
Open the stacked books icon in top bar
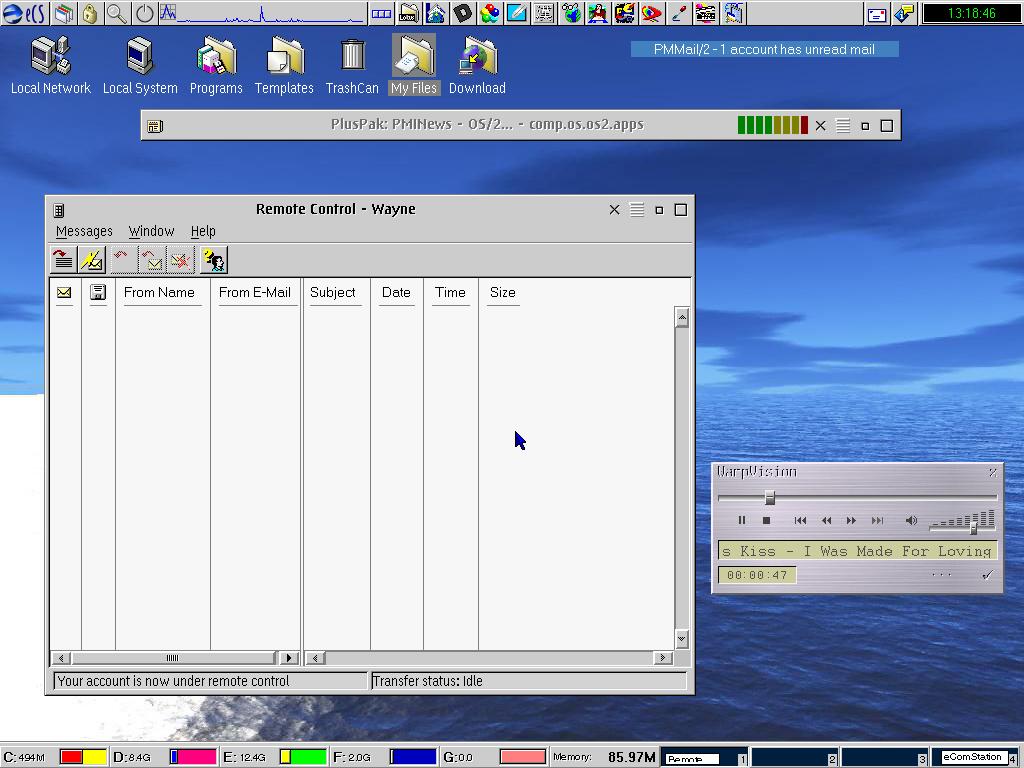pos(64,13)
